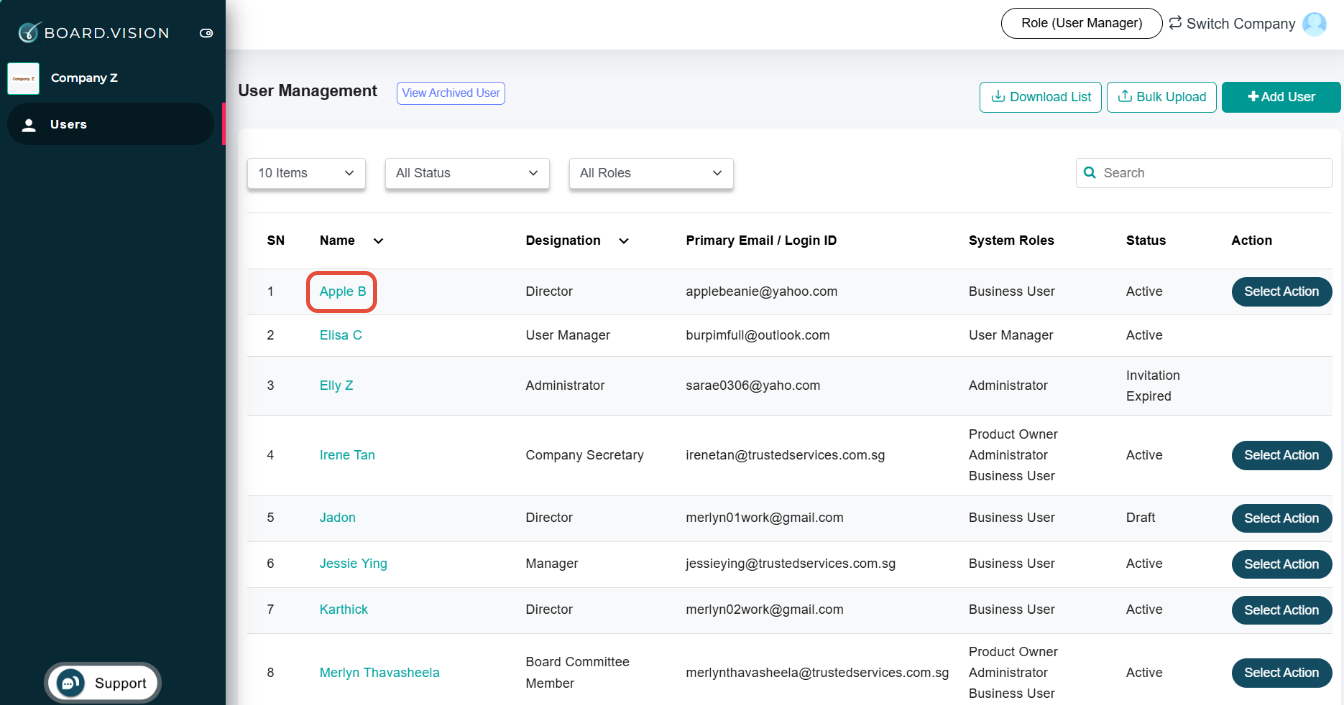The image size is (1344, 705).
Task: Click the Board.Vision logo
Action: point(95,32)
